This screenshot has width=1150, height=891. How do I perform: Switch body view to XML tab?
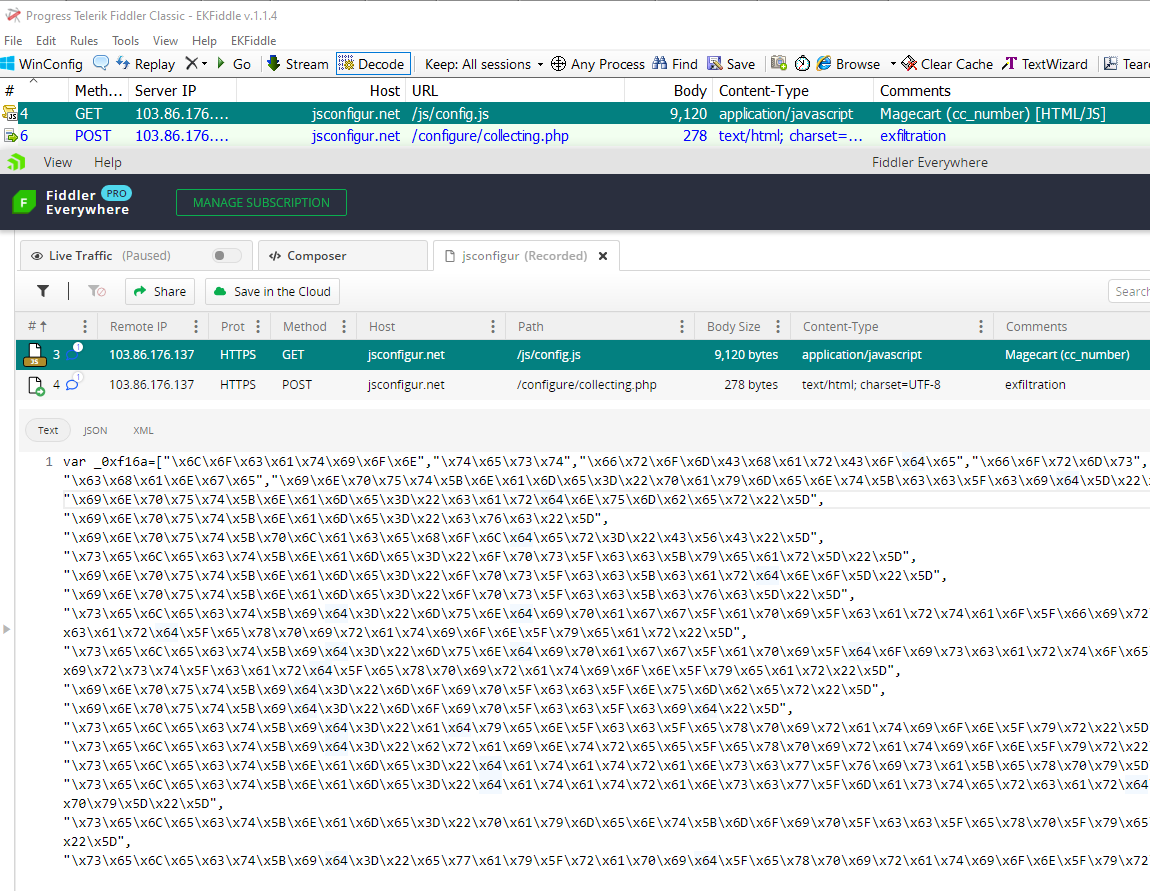point(143,430)
